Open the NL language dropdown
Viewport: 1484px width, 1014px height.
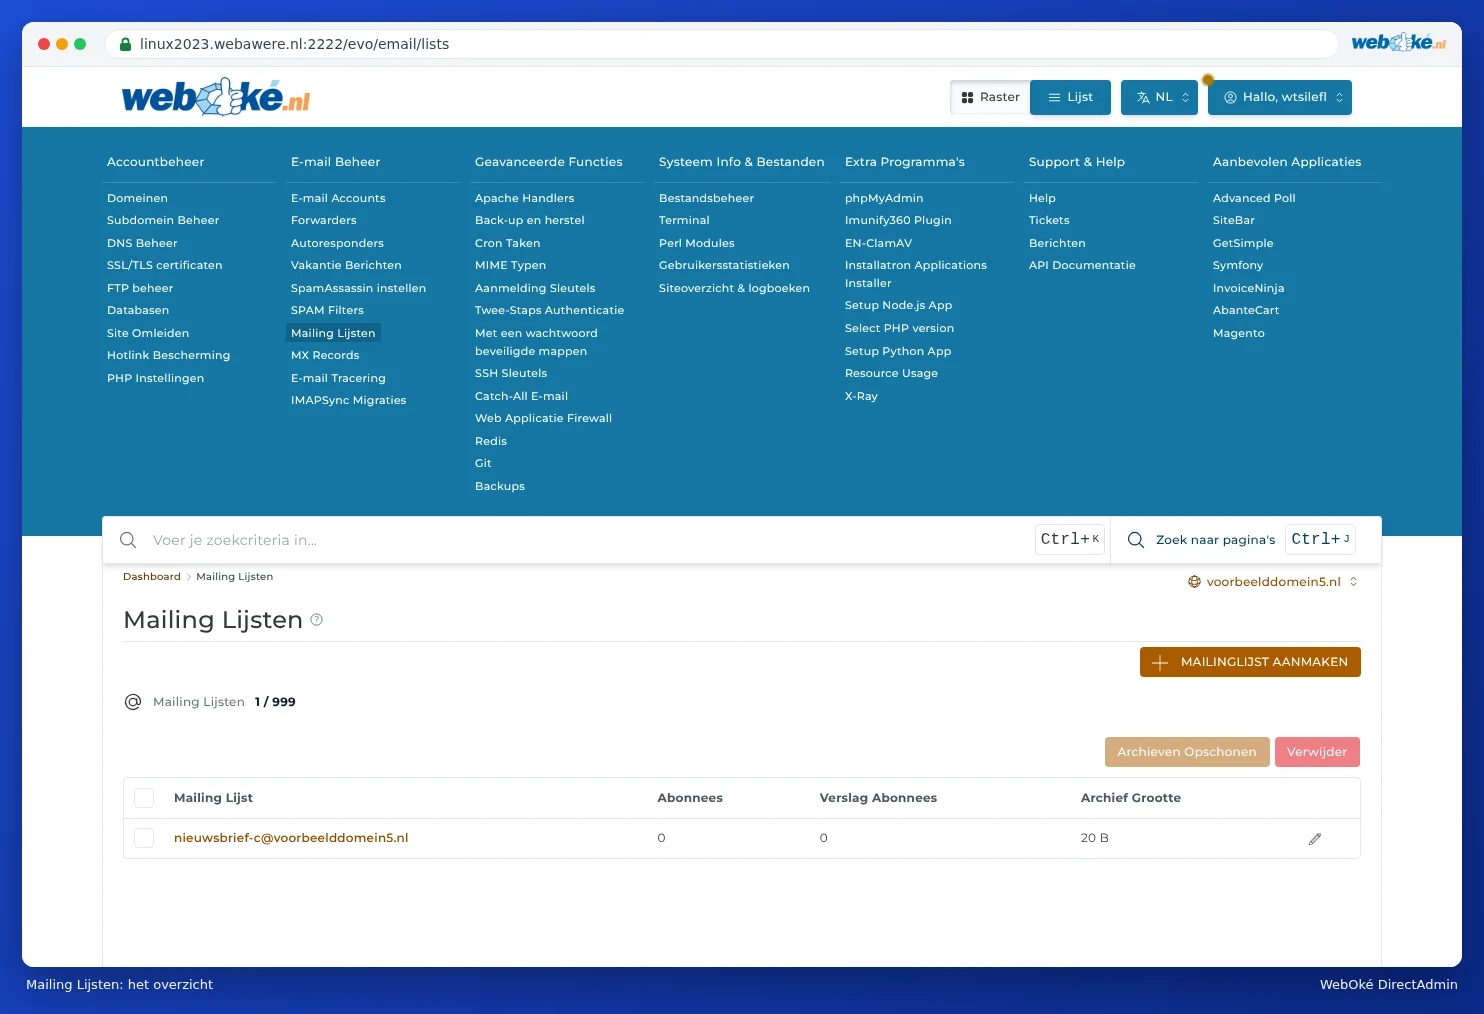1159,97
